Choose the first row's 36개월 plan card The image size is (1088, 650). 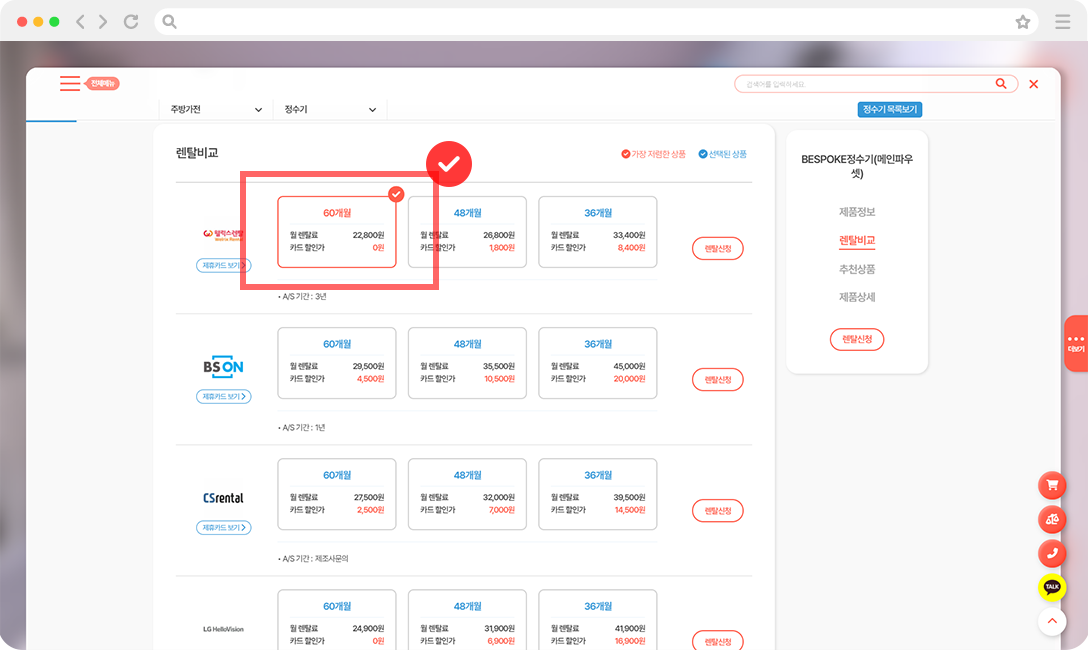598,232
